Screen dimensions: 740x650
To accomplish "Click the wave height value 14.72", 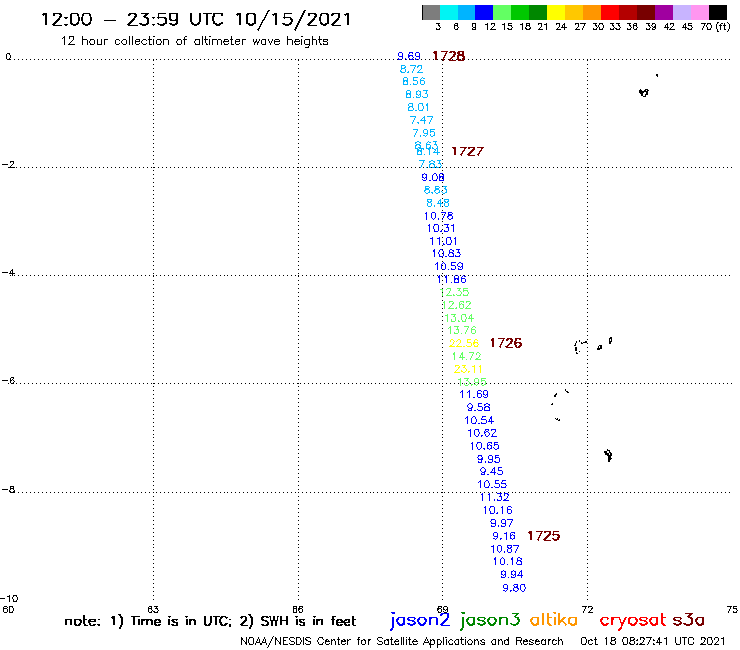I will 466,356.
